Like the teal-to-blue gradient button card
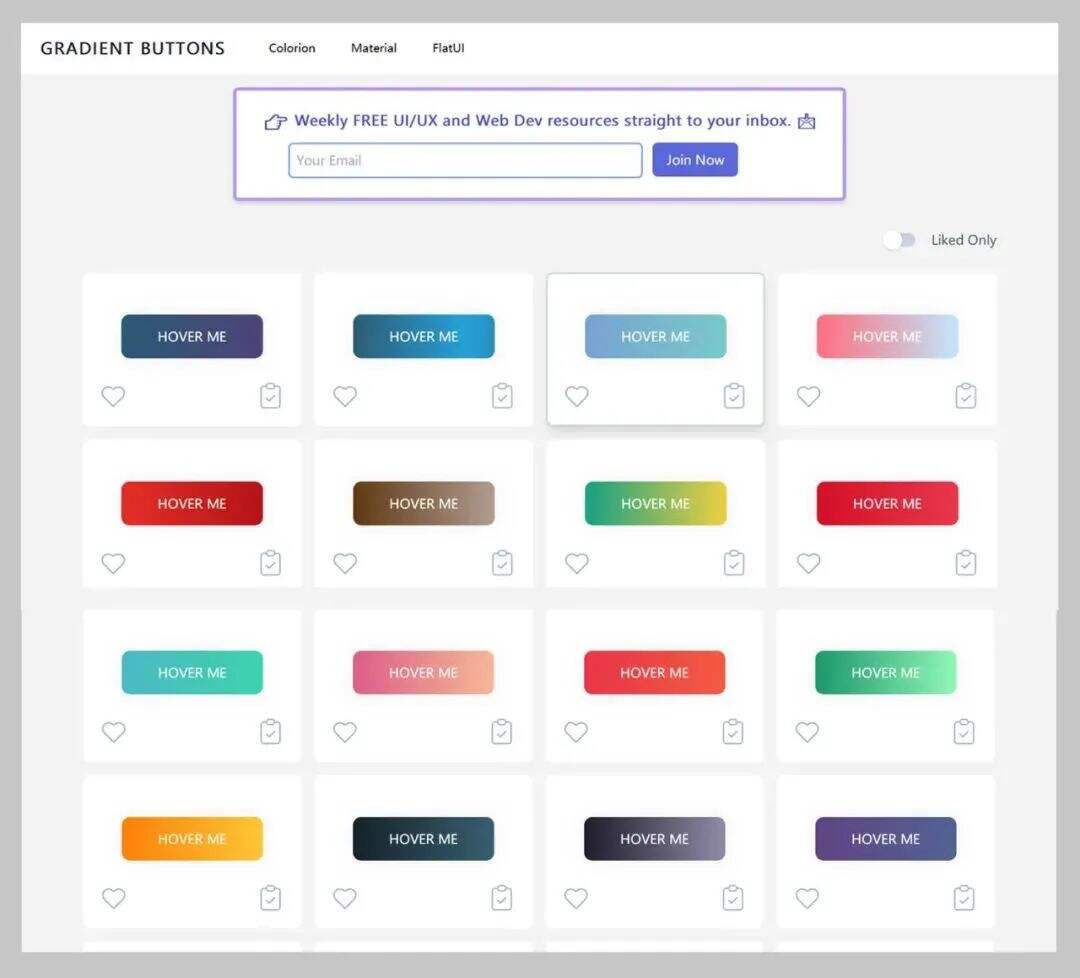The image size is (1080, 978). pyautogui.click(x=345, y=396)
